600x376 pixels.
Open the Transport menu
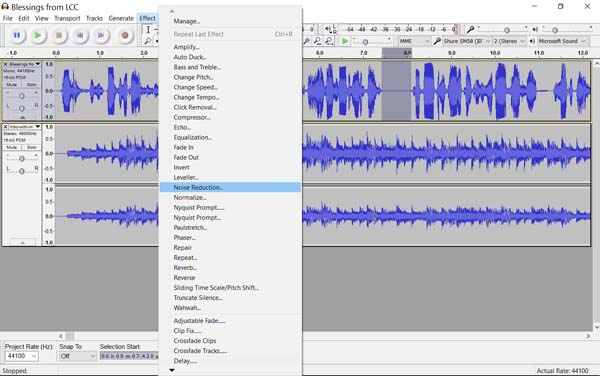pos(67,18)
